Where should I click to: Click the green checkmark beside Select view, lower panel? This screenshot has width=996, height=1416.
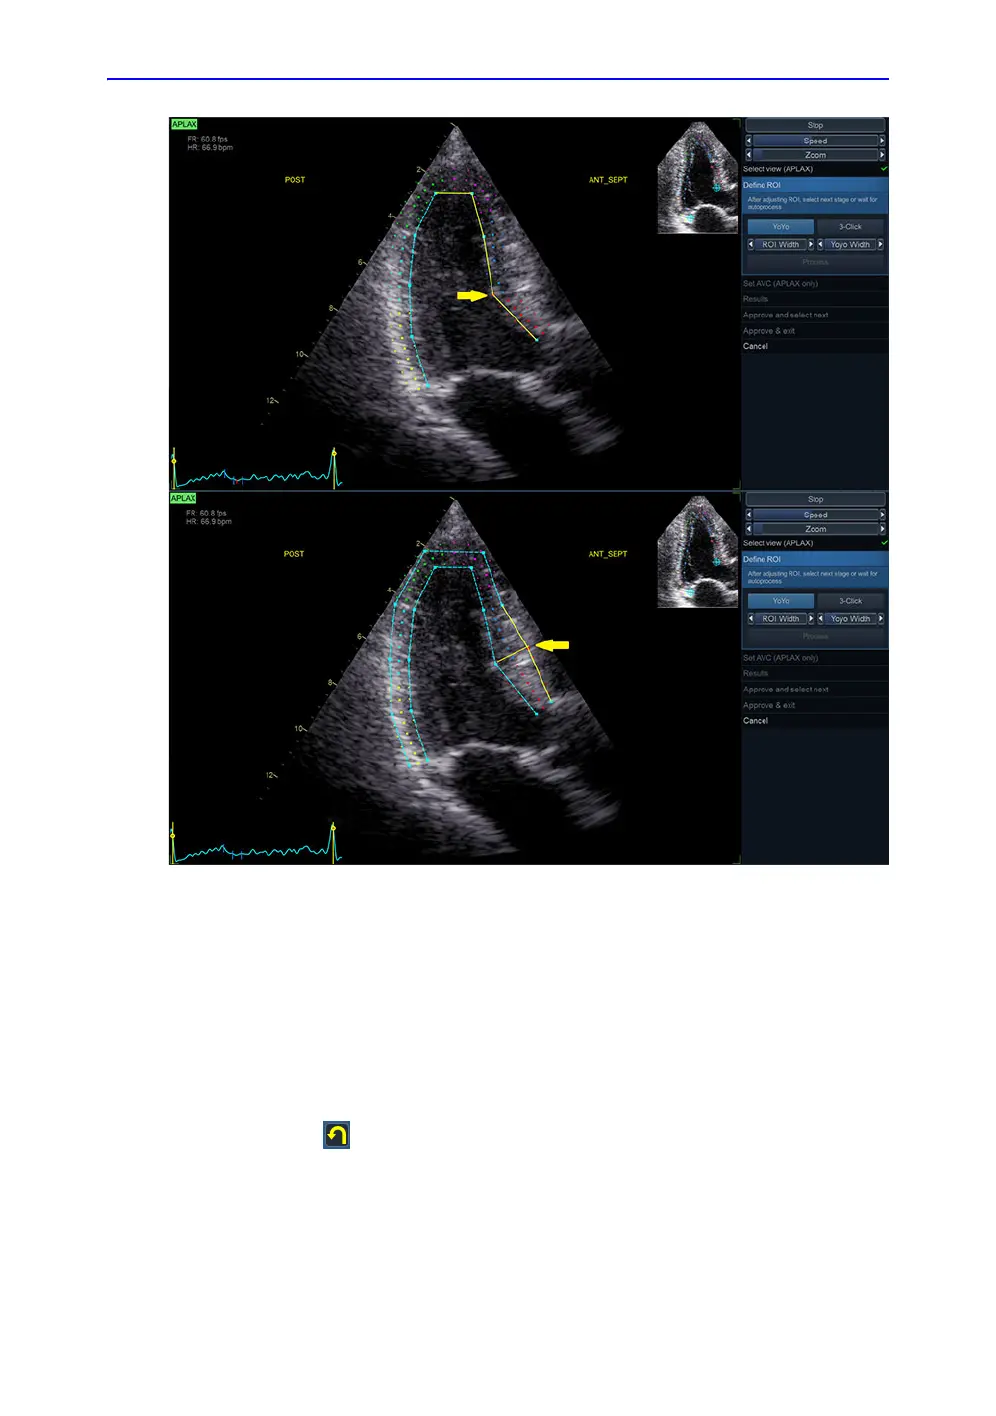click(x=883, y=543)
